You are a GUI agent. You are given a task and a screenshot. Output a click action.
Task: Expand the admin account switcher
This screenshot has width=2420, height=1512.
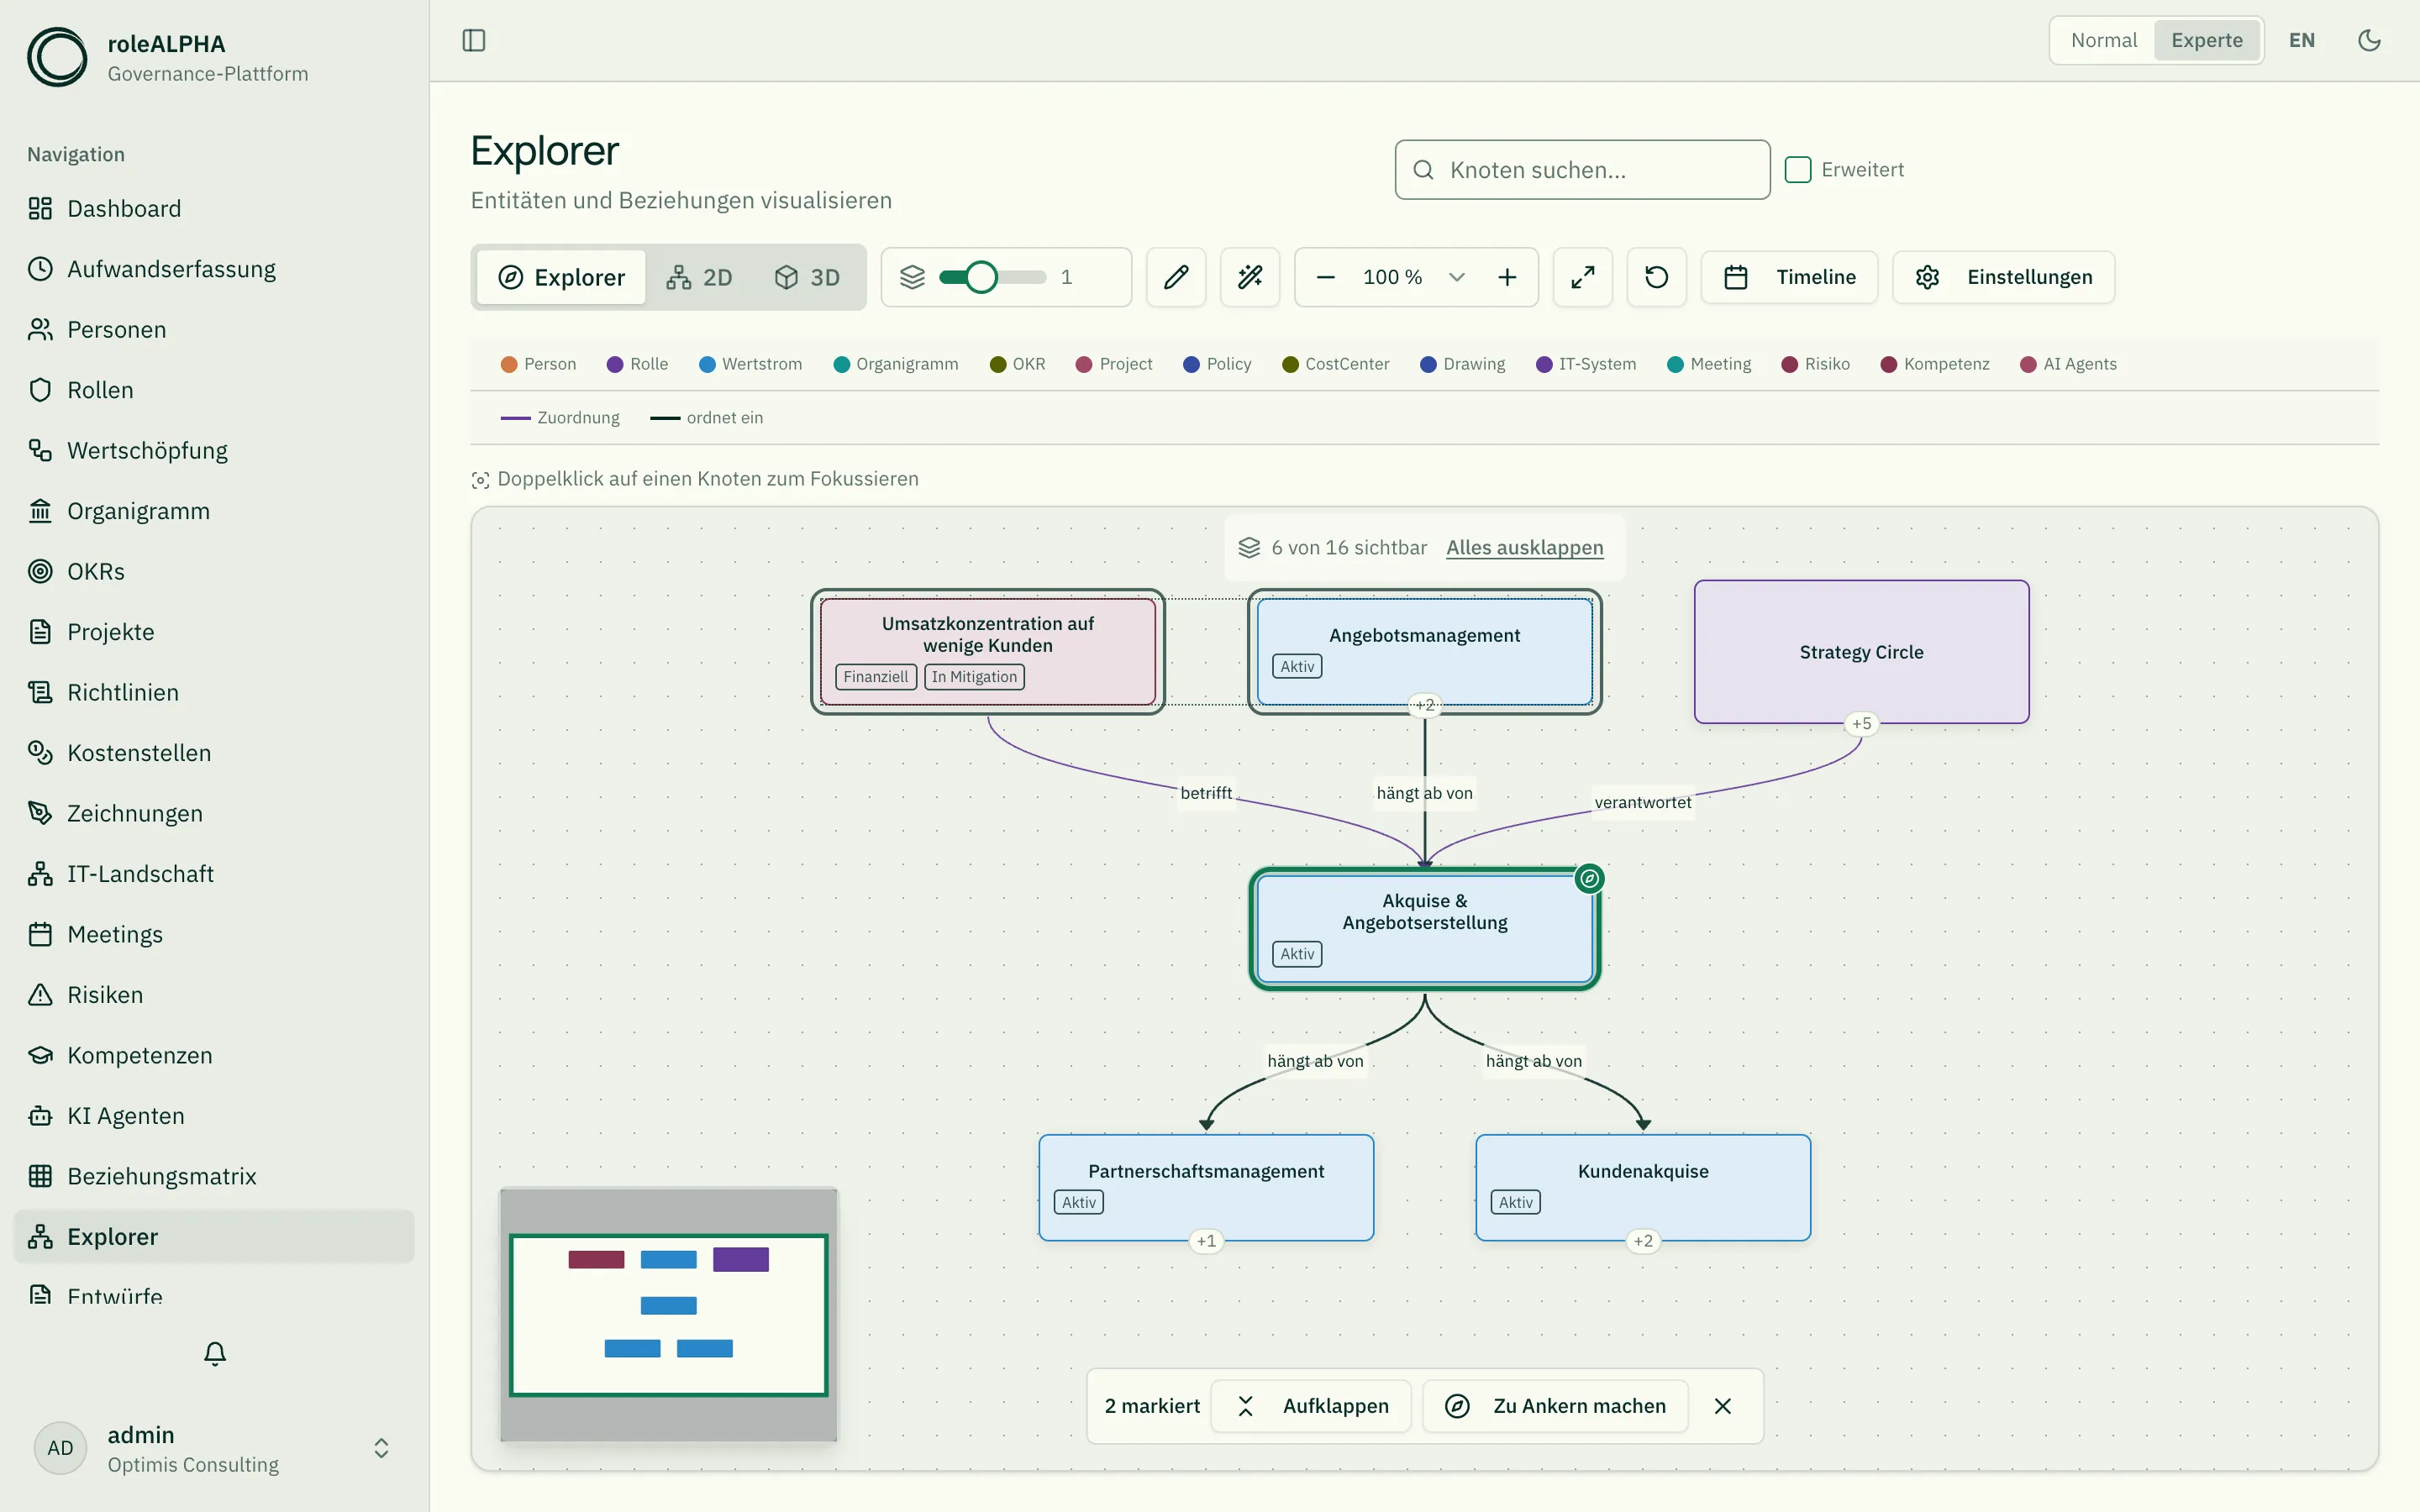[381, 1448]
